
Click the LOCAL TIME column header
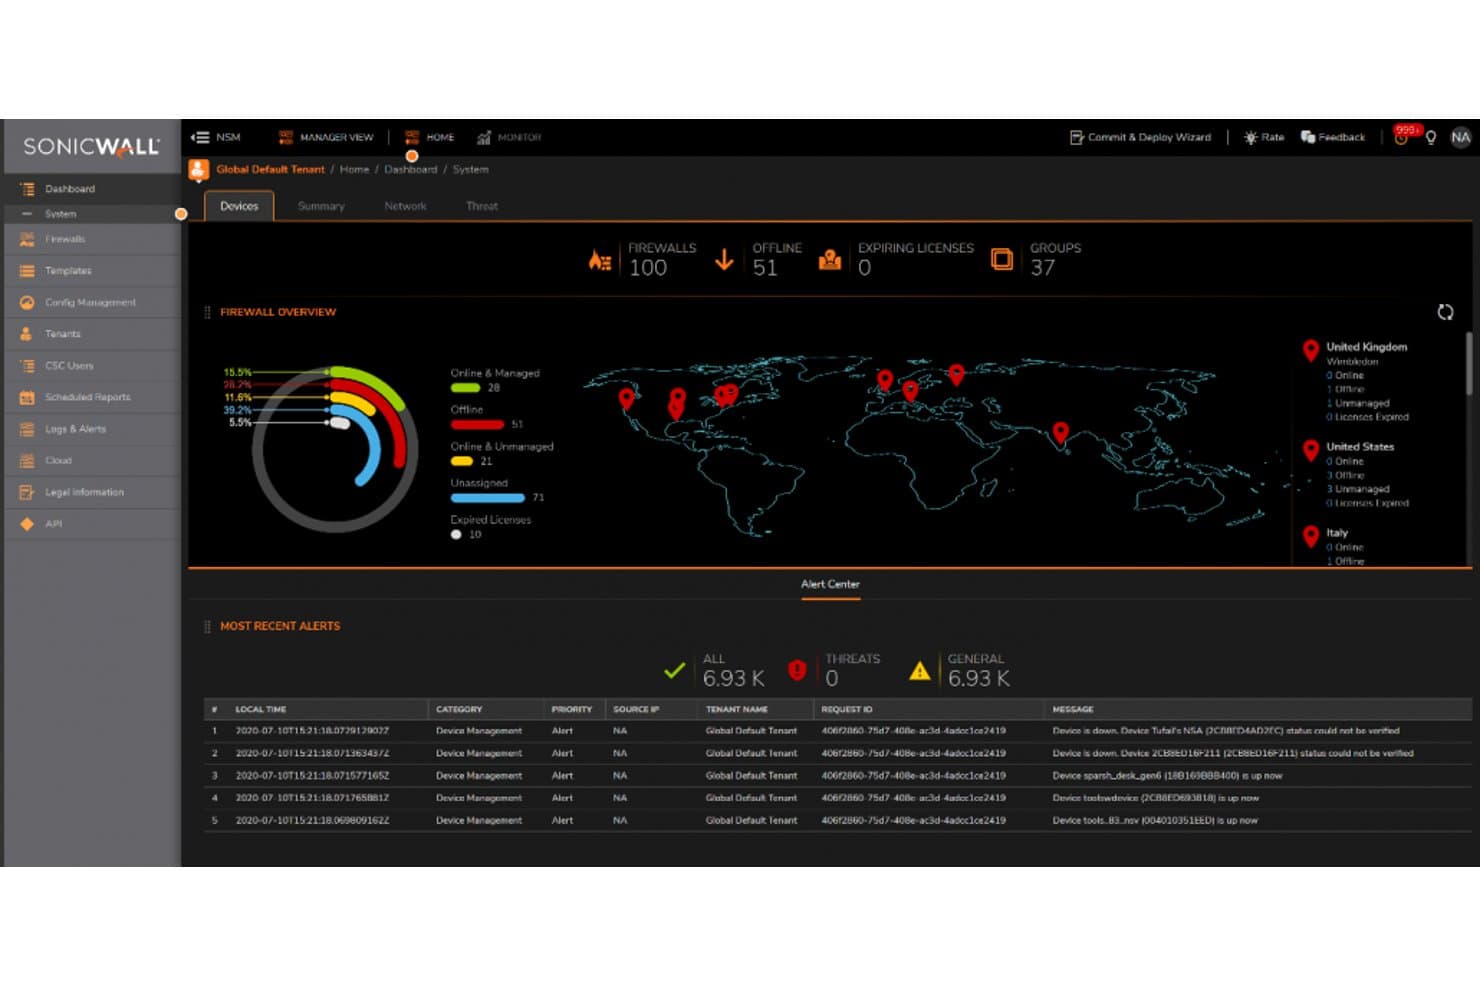261,709
